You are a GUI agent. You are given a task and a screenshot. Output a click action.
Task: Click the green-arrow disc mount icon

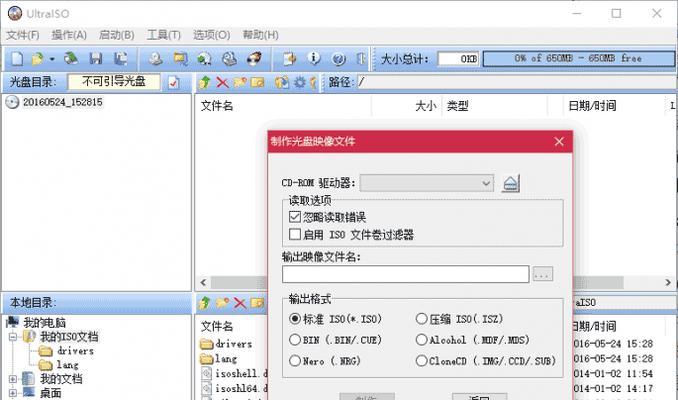pos(205,58)
